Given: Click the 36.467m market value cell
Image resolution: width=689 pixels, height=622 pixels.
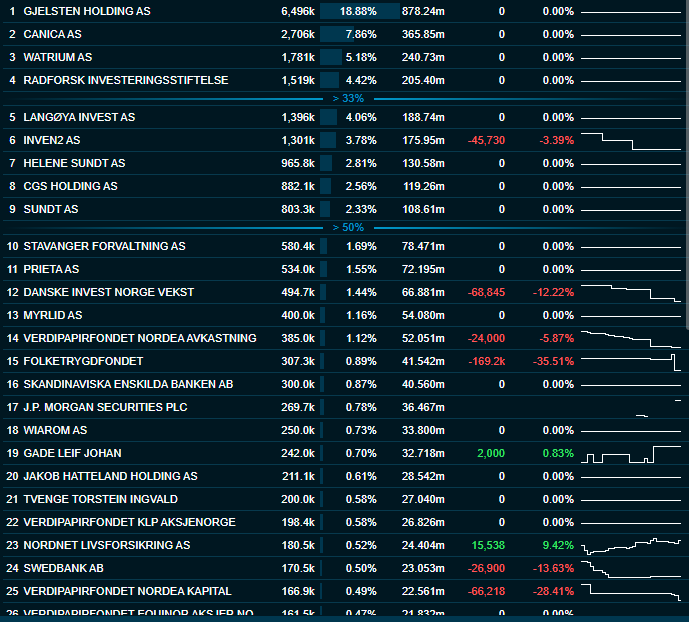Looking at the screenshot, I should pyautogui.click(x=423, y=407).
